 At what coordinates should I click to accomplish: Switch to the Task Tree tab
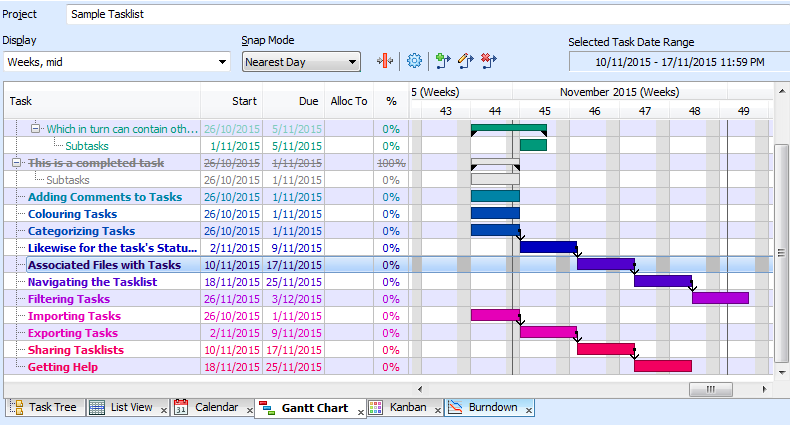pos(46,407)
